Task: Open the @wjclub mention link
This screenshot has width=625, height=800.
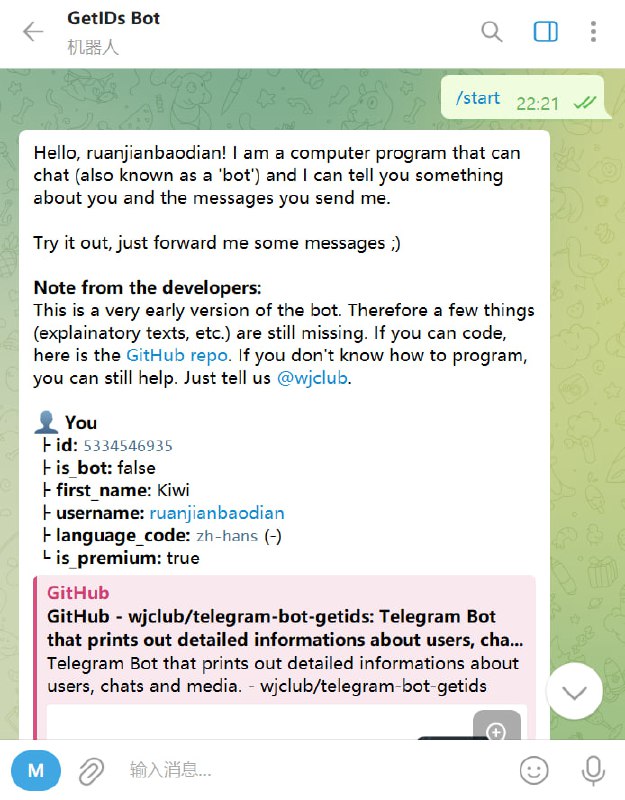Action: pyautogui.click(x=312, y=378)
